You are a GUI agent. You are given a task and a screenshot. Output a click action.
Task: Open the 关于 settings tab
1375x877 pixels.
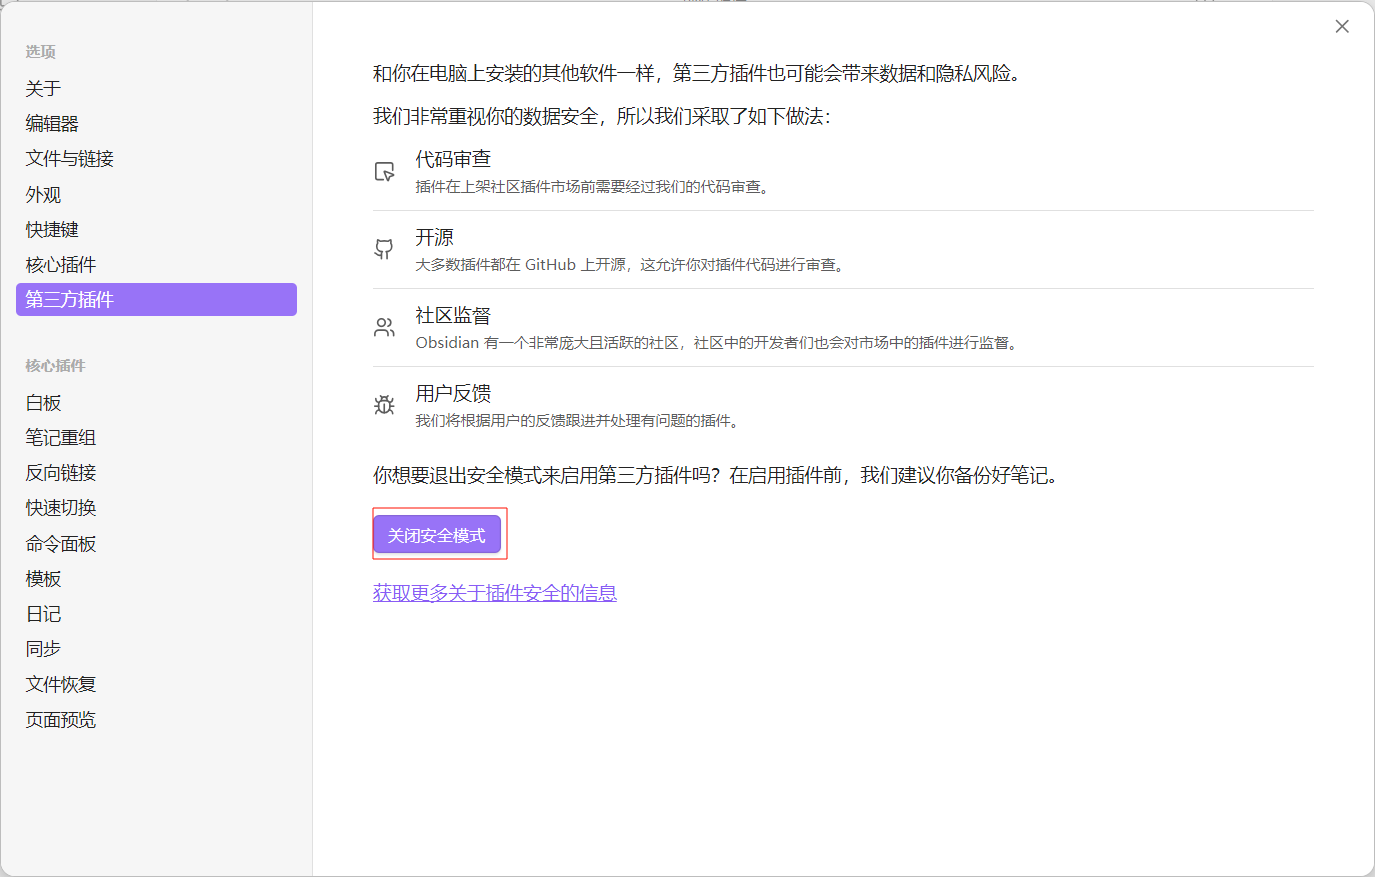point(43,89)
